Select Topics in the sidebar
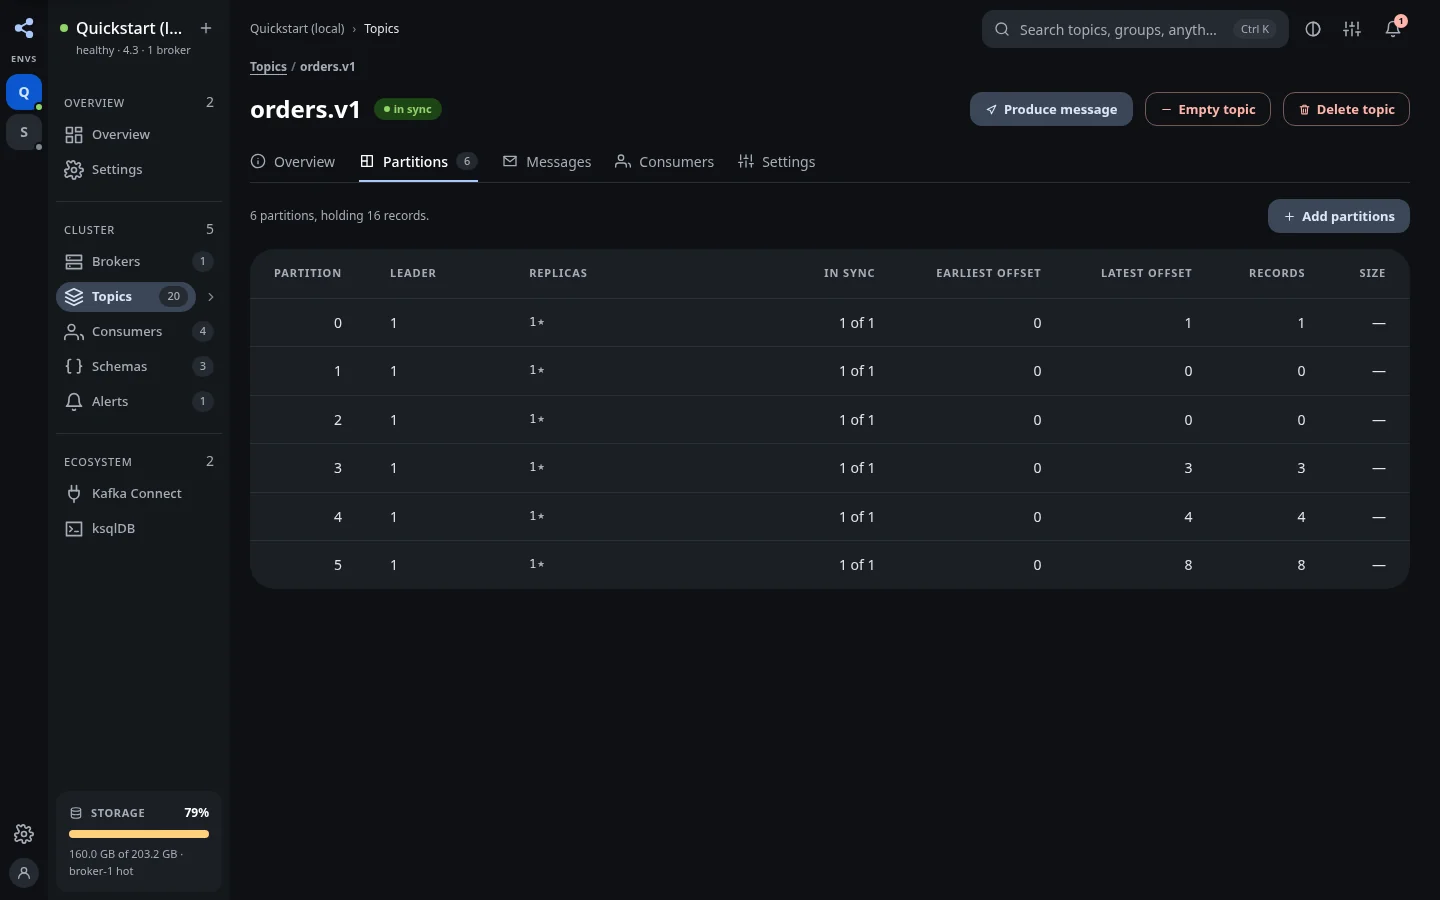 click(x=126, y=297)
